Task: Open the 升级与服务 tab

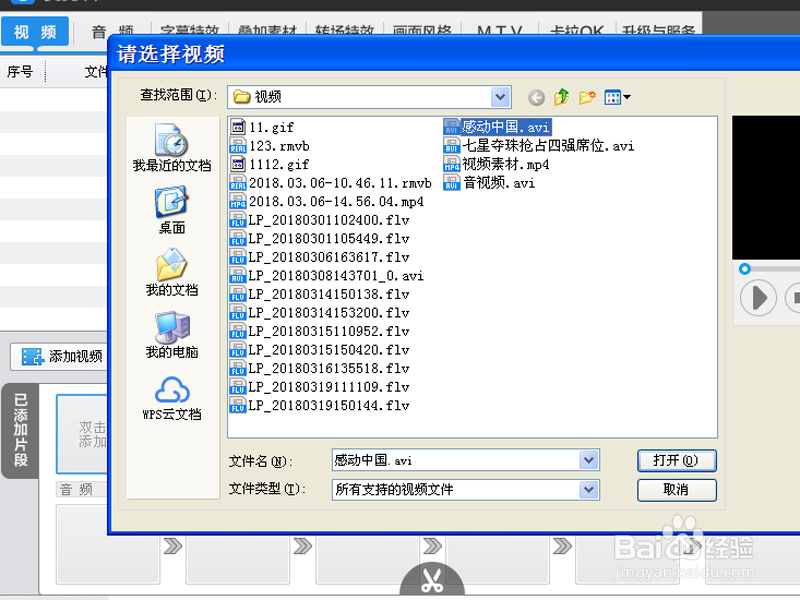Action: coord(659,31)
